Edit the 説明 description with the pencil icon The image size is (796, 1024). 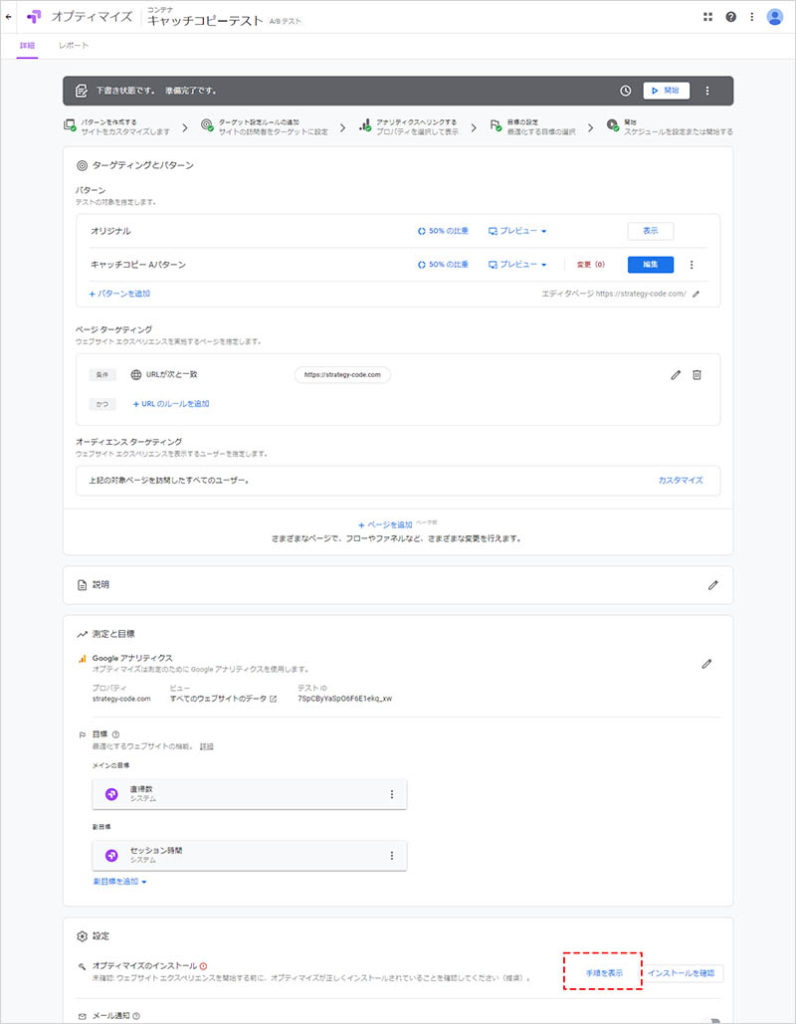[x=713, y=585]
